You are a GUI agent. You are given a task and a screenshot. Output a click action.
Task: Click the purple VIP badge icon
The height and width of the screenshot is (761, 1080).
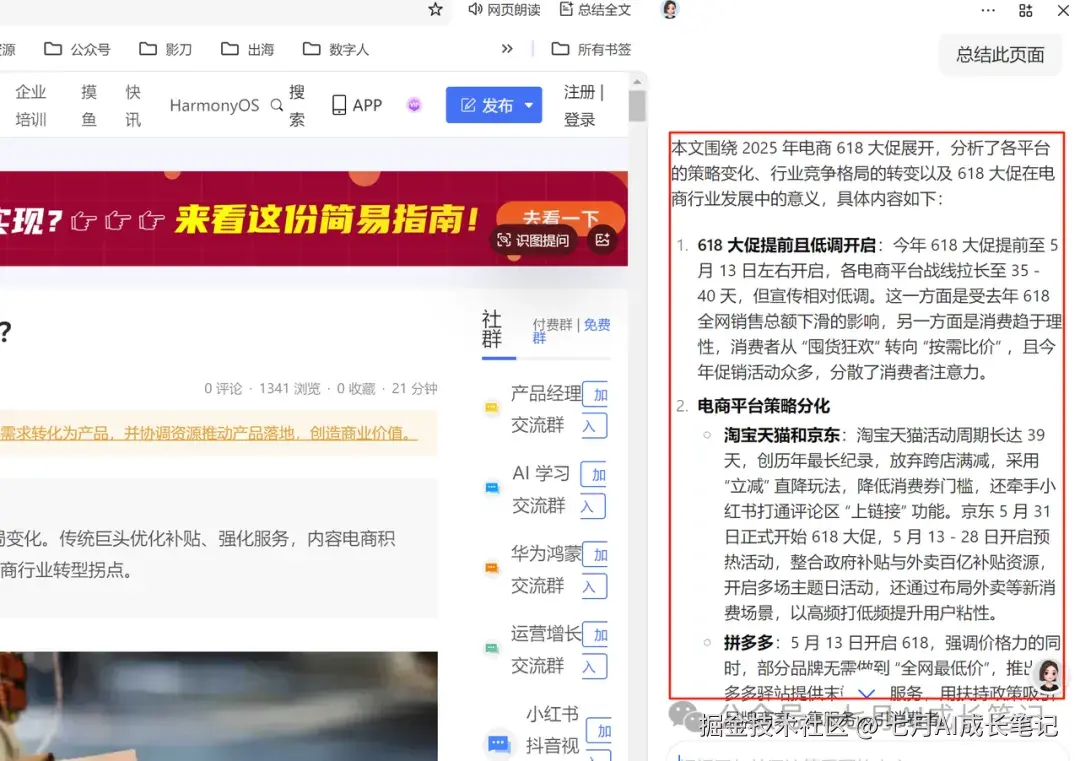414,104
